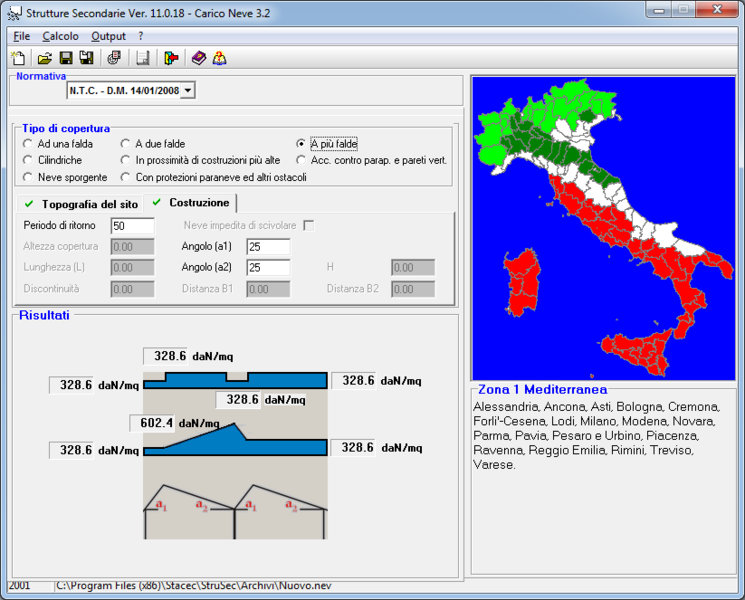Switch to the Topografia del sito tab
Image resolution: width=745 pixels, height=600 pixels.
81,204
